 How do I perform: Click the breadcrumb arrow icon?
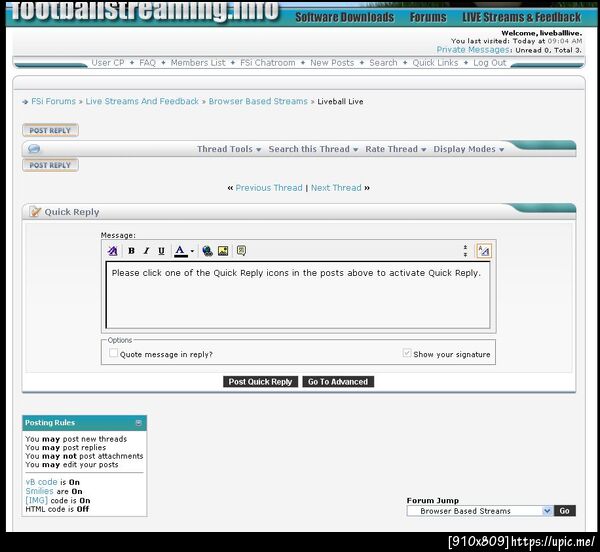[25, 102]
